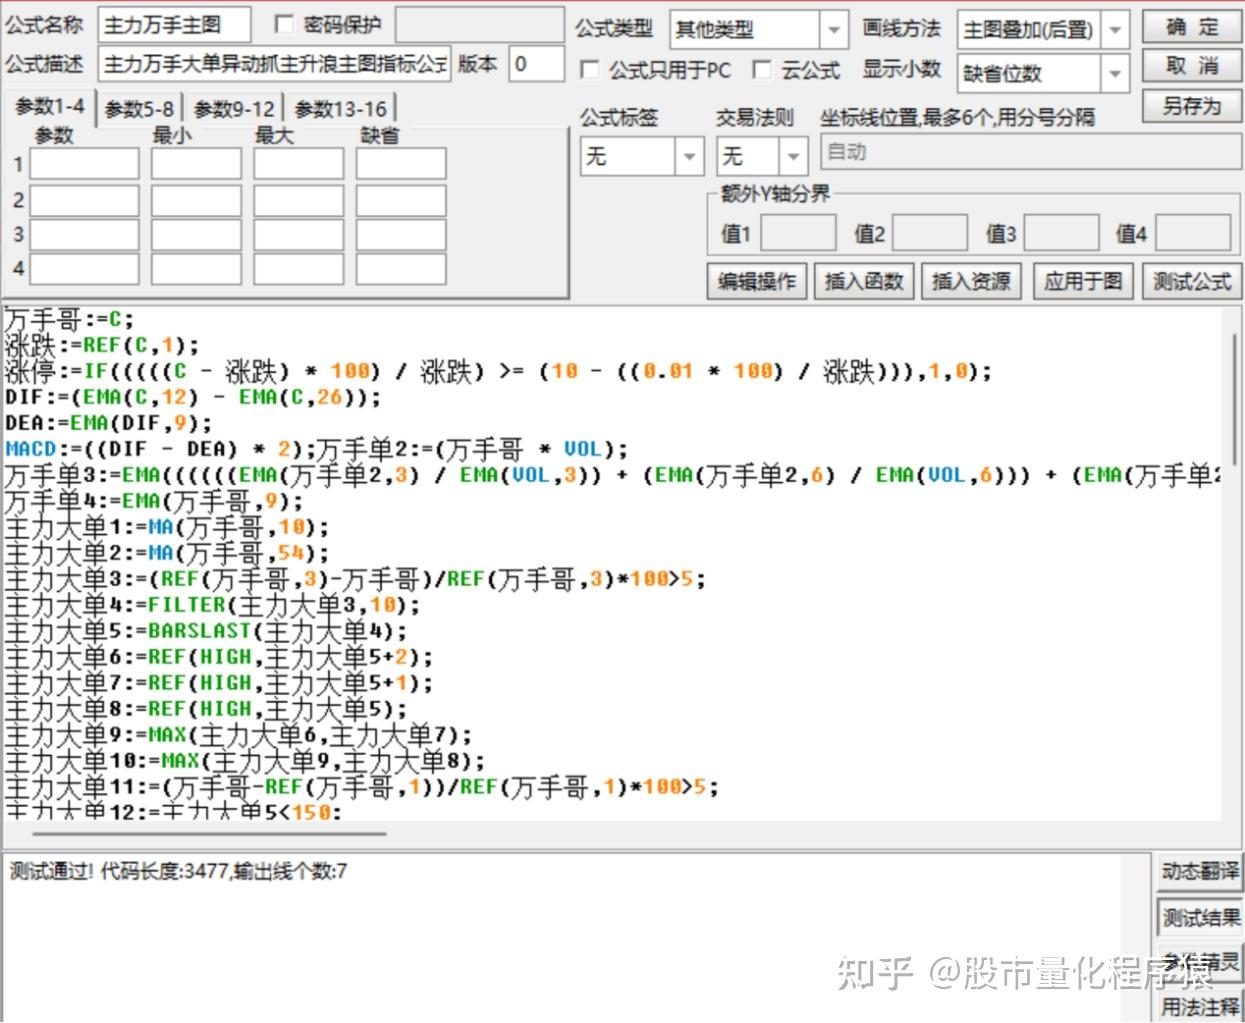The image size is (1245, 1023).
Task: Open the 显示小数 decimal display dropdown
Action: (1043, 73)
